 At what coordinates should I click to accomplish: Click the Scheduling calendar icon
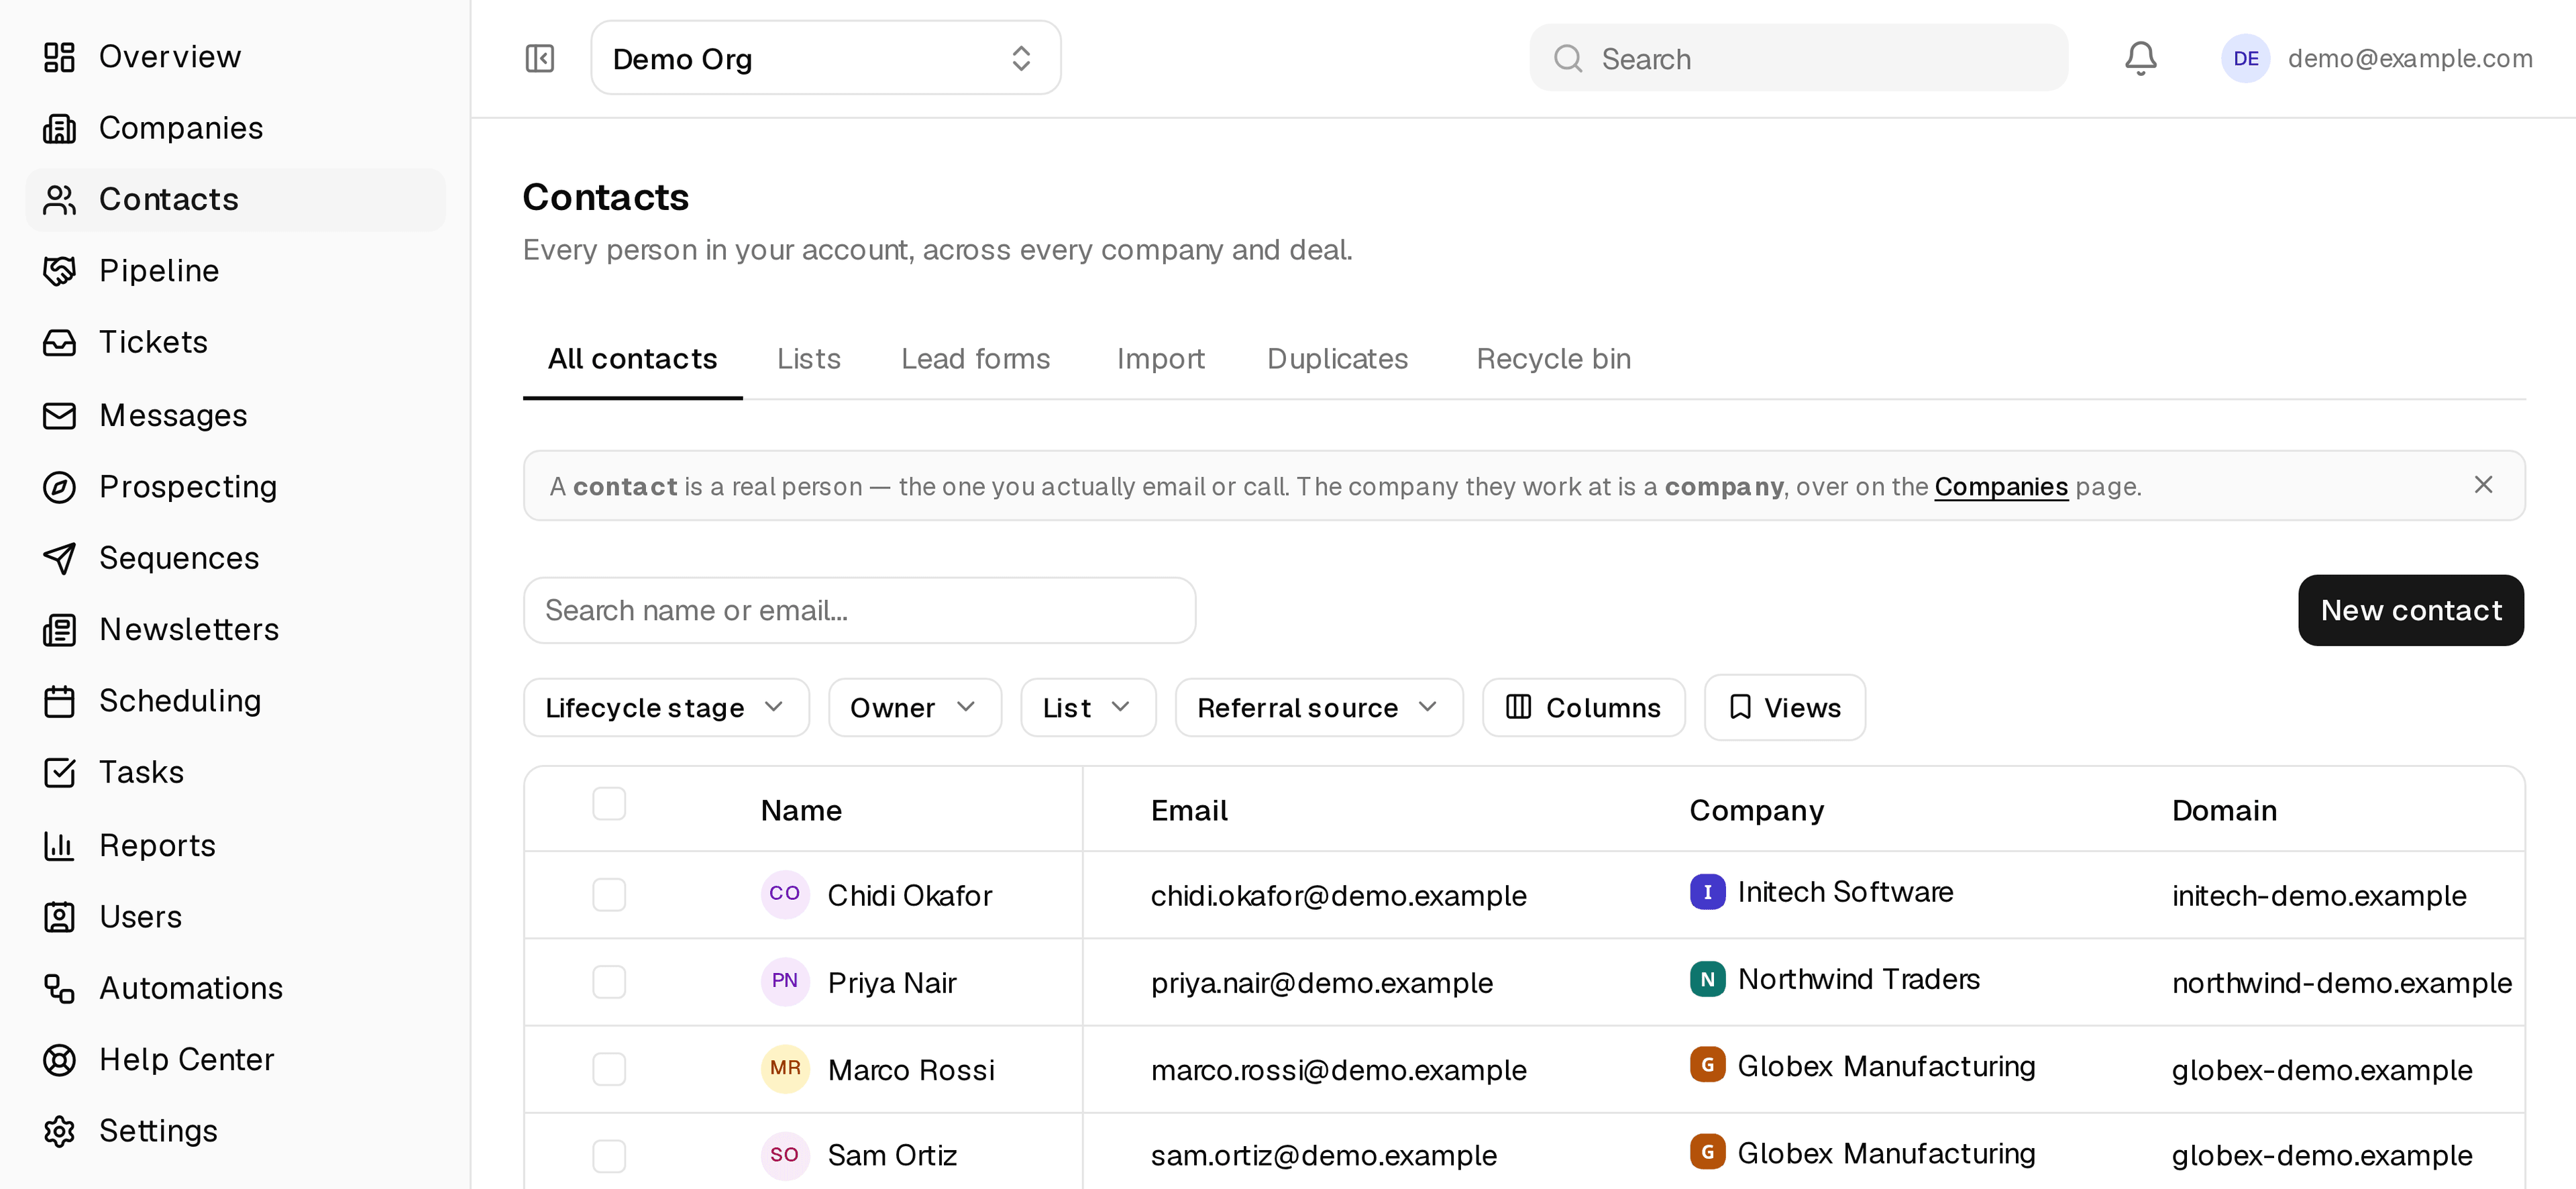59,701
